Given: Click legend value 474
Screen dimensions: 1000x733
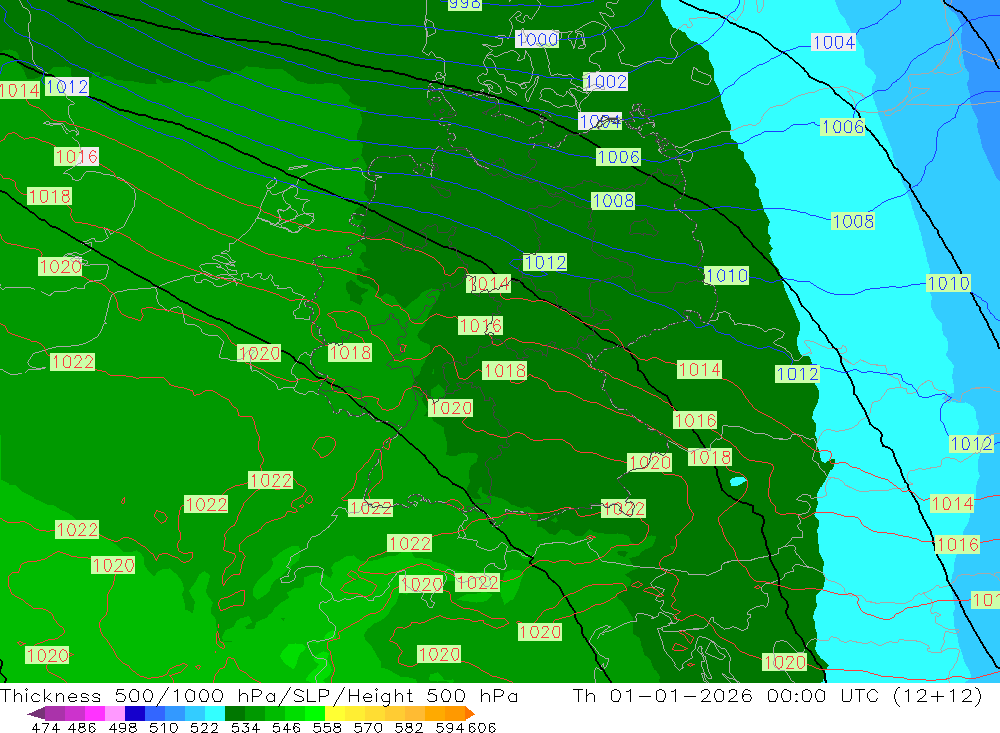Looking at the screenshot, I should tap(46, 727).
